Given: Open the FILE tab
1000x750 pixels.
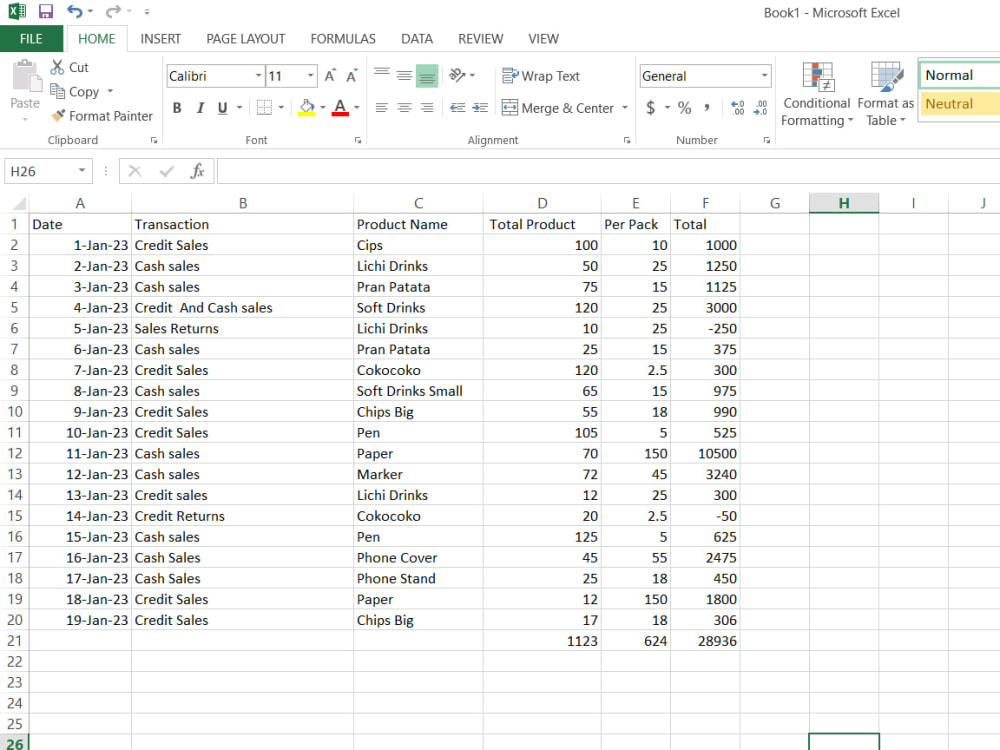Looking at the screenshot, I should point(31,39).
